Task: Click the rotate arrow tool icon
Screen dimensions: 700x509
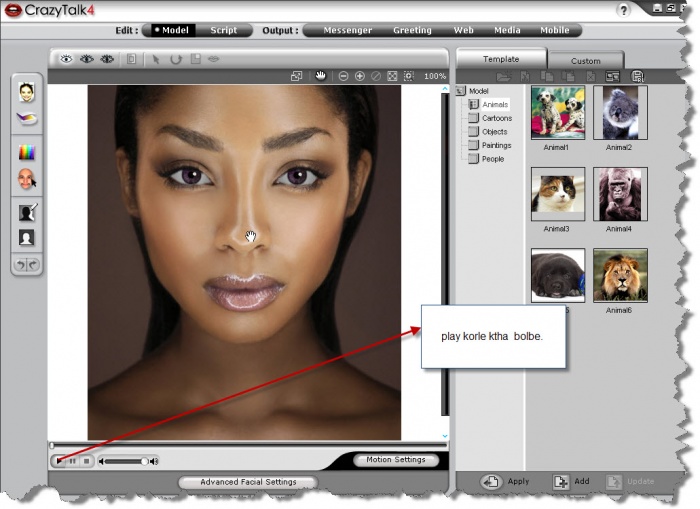Action: (x=176, y=59)
